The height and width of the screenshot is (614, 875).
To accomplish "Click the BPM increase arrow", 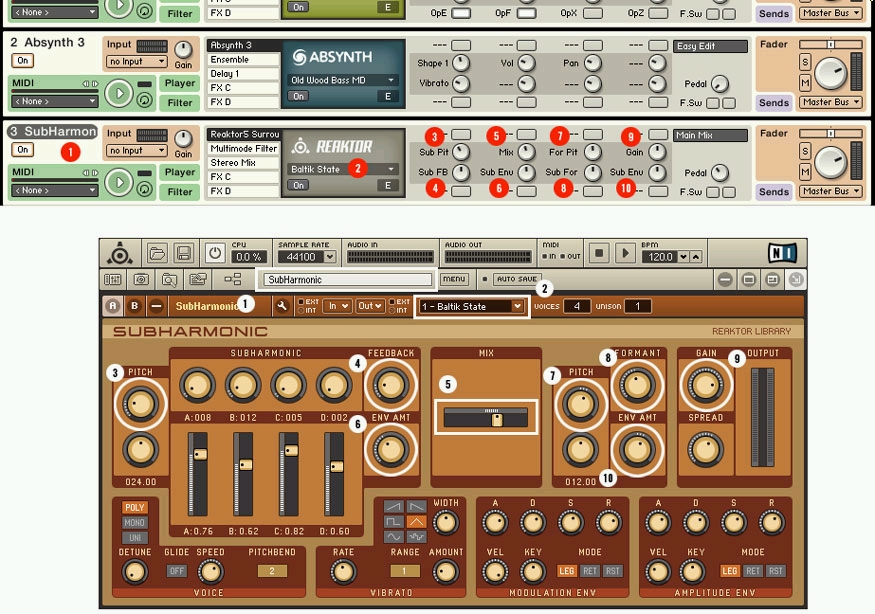I will (696, 257).
